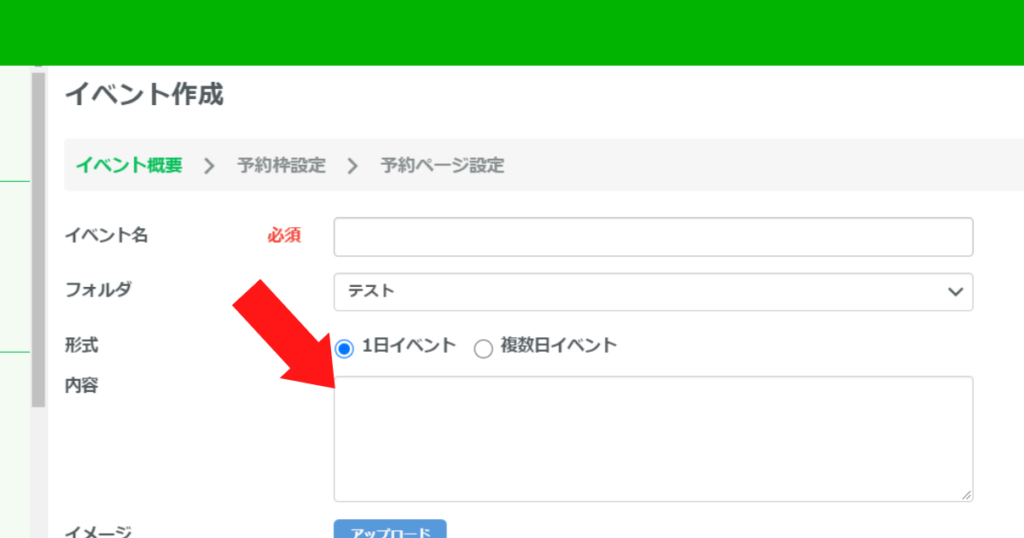The width and height of the screenshot is (1024, 538).
Task: Click the red 必須 label
Action: (284, 236)
